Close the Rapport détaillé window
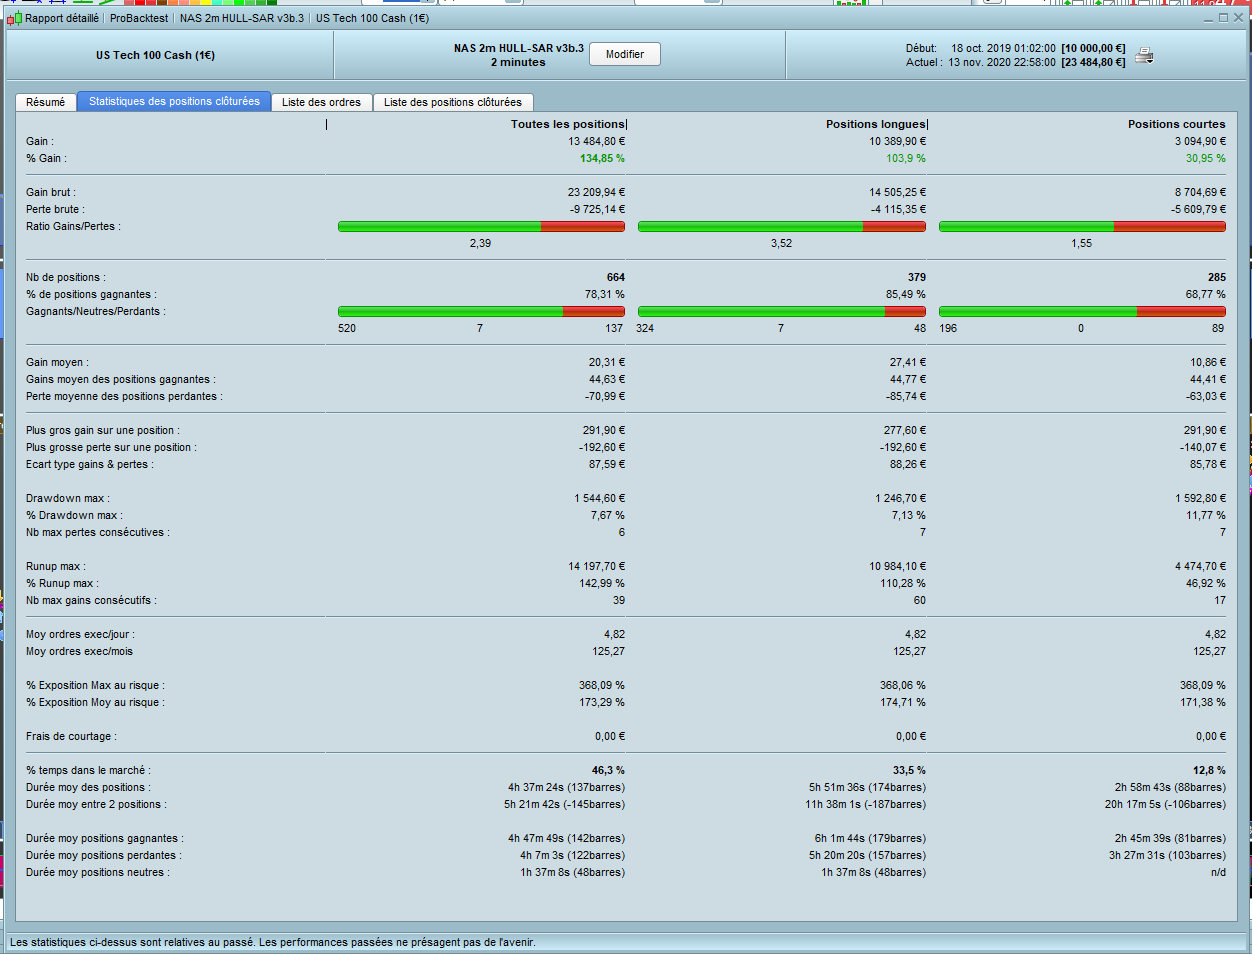Viewport: 1252px width, 954px height. (x=1238, y=18)
